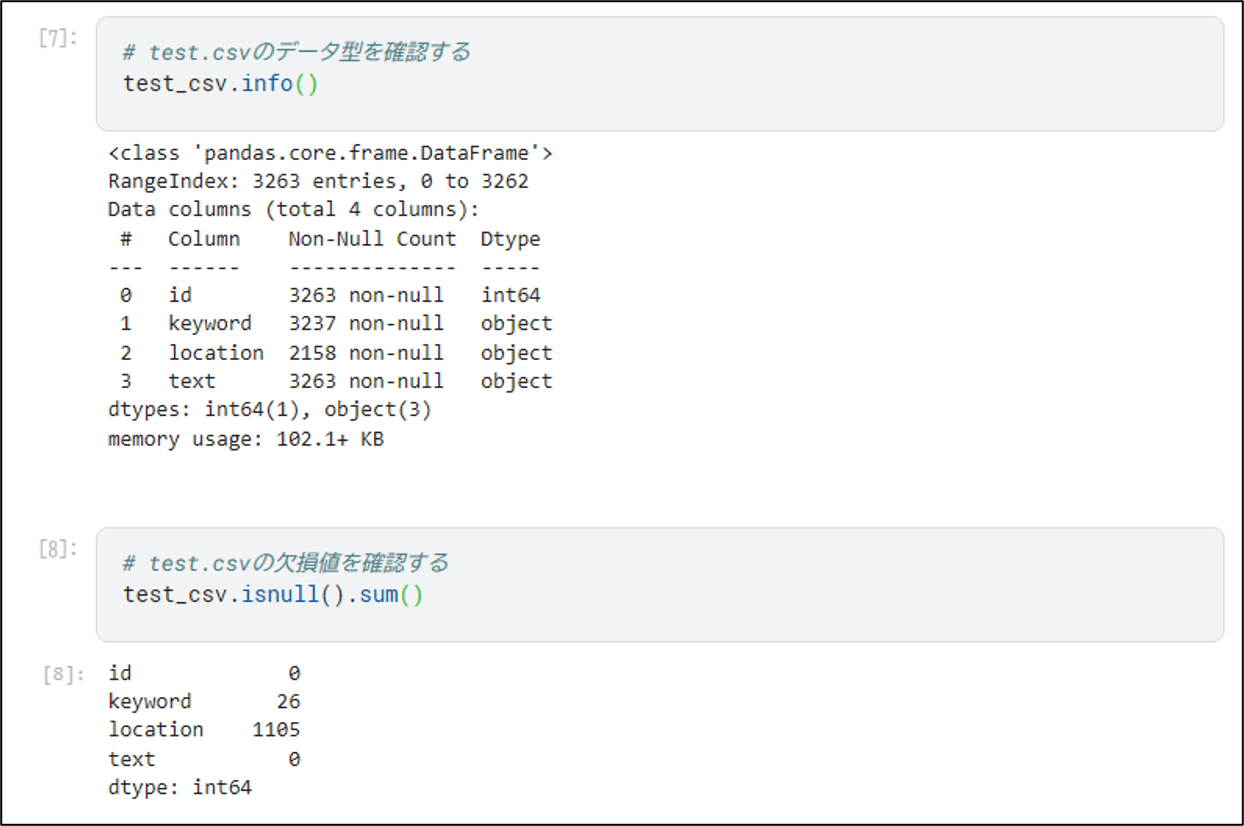Click the test.csvの欠損値を確認する comment
The image size is (1244, 826).
[286, 563]
